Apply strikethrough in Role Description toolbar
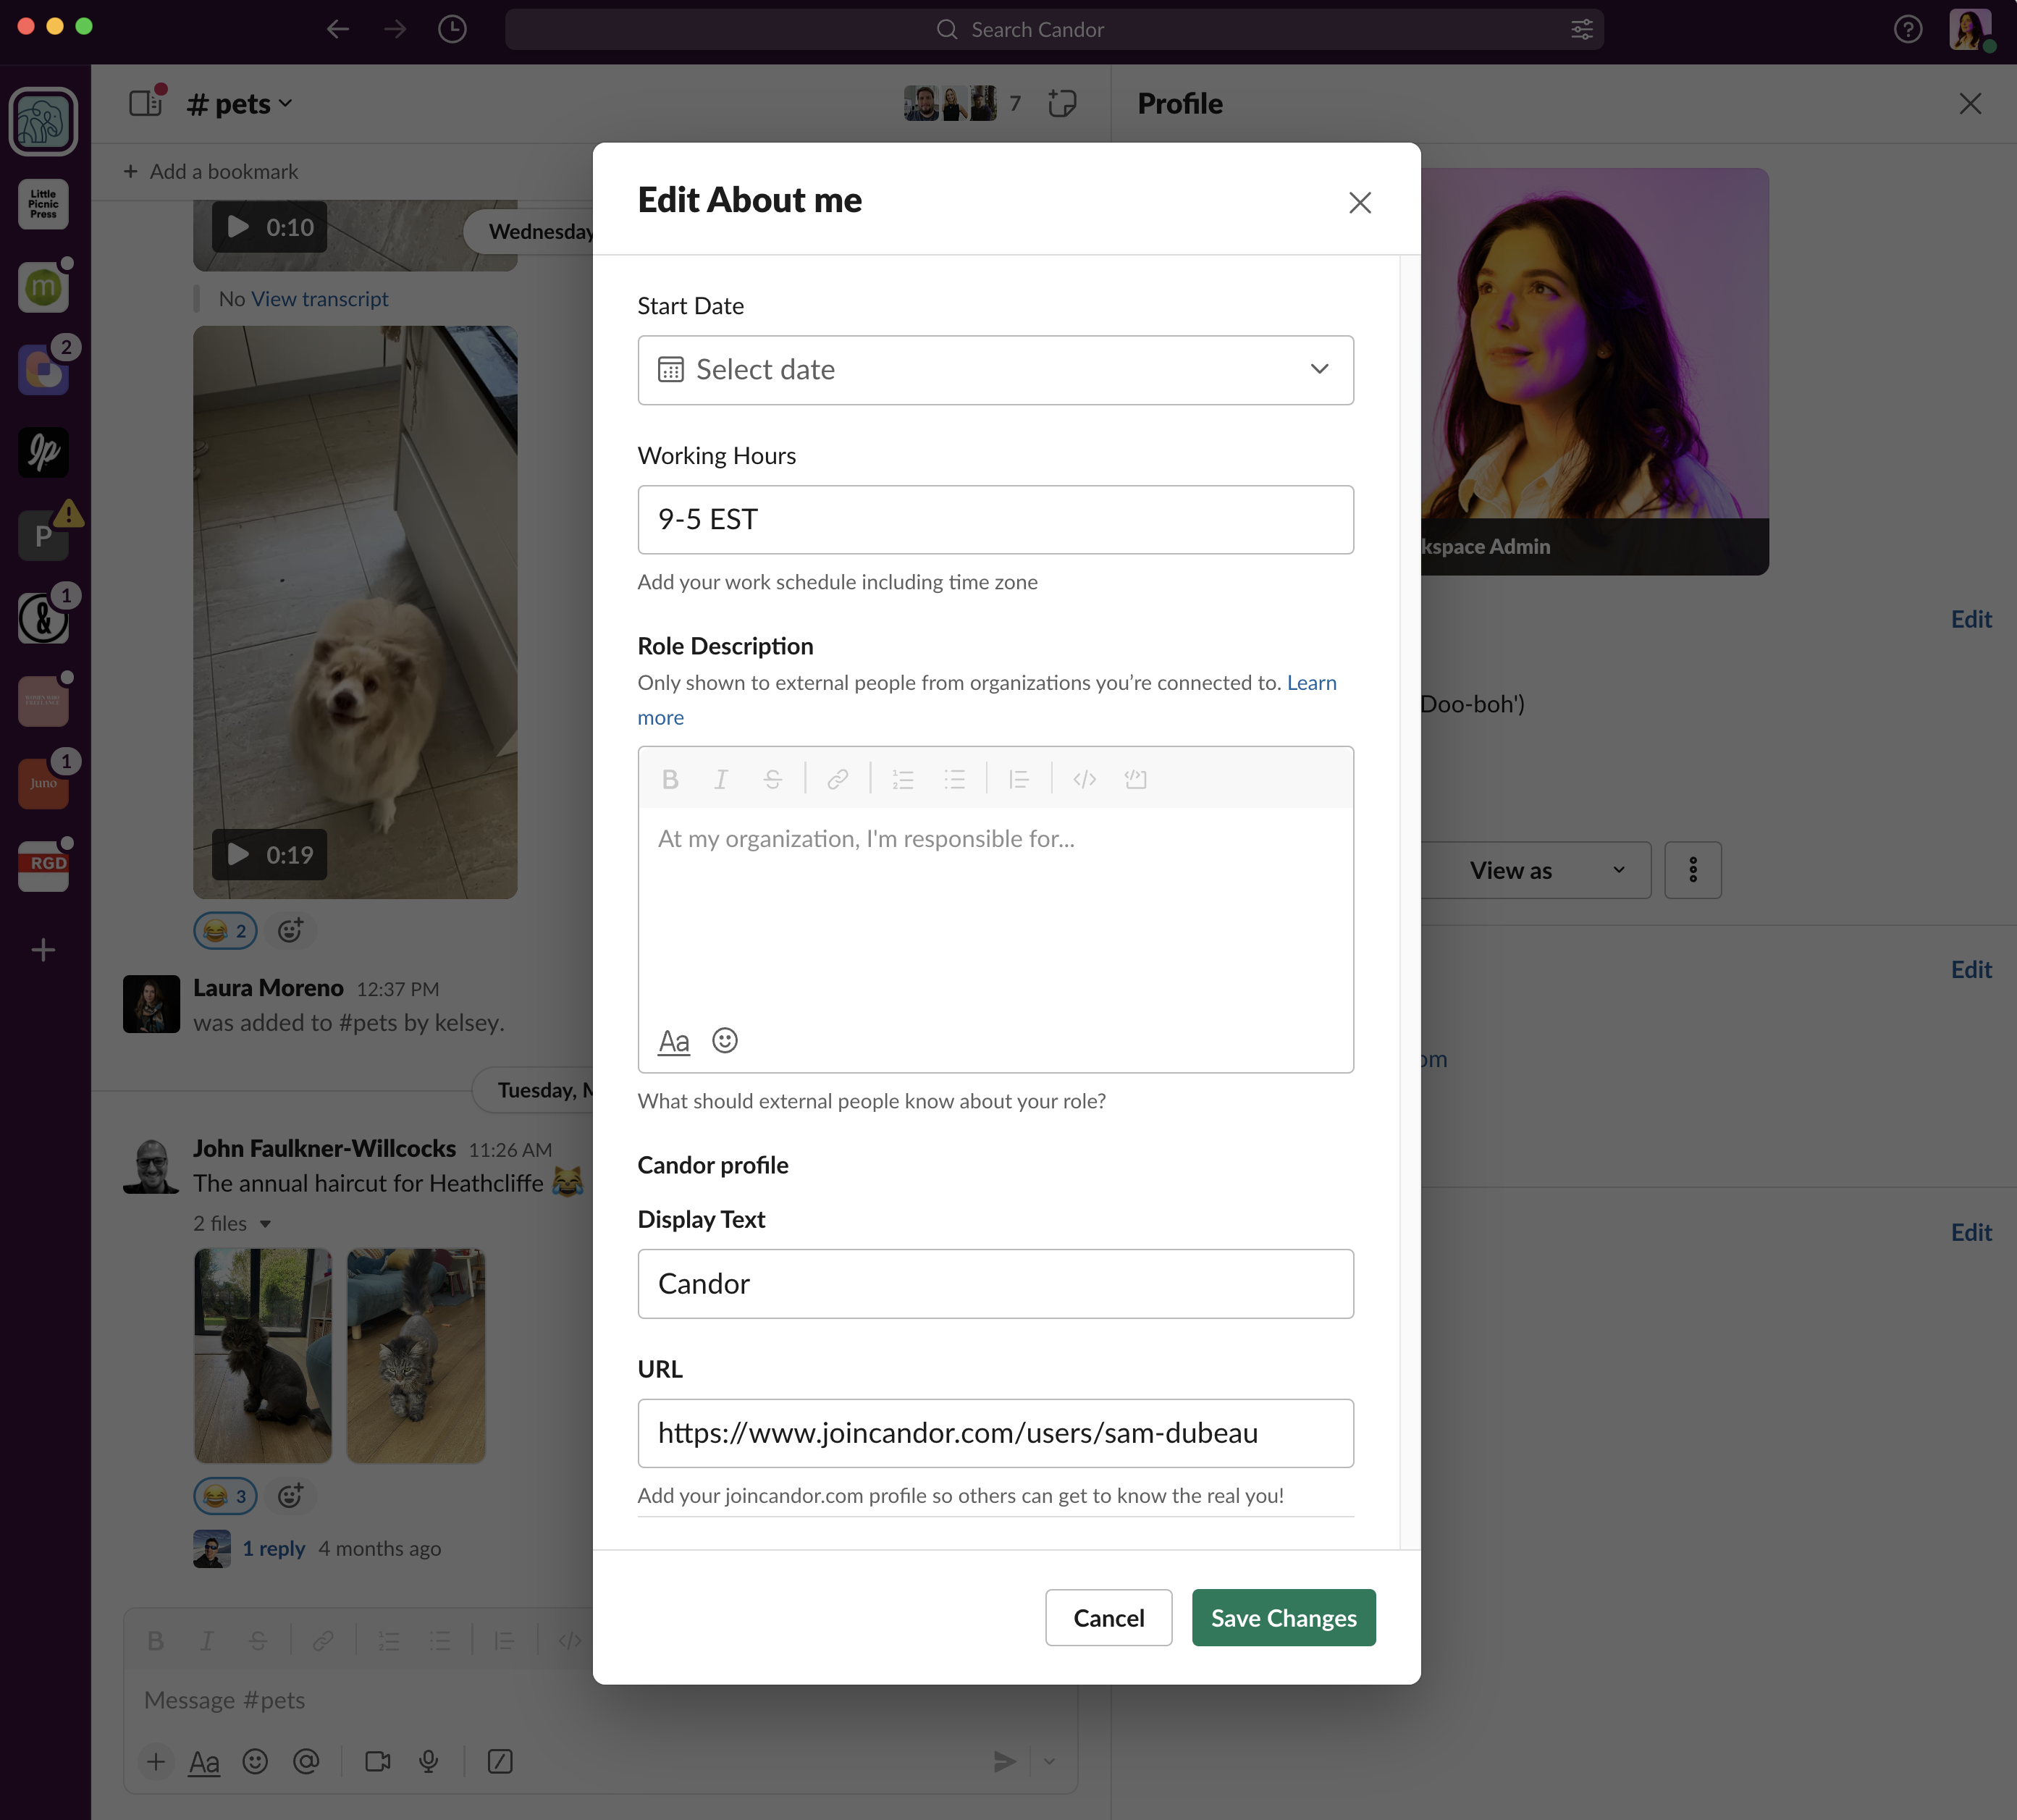 (772, 779)
